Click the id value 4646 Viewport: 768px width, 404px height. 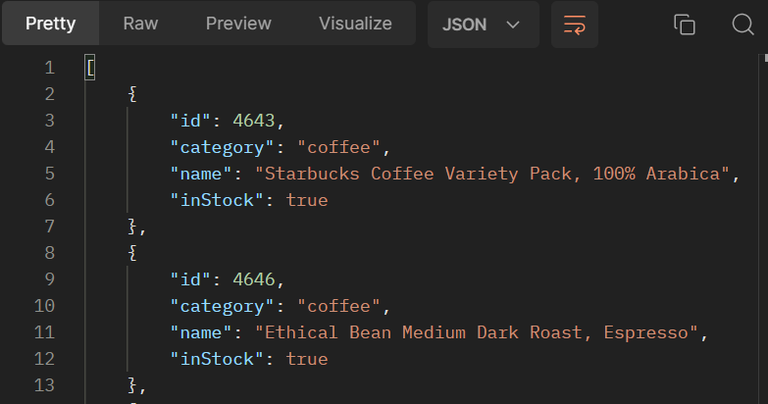click(x=254, y=280)
